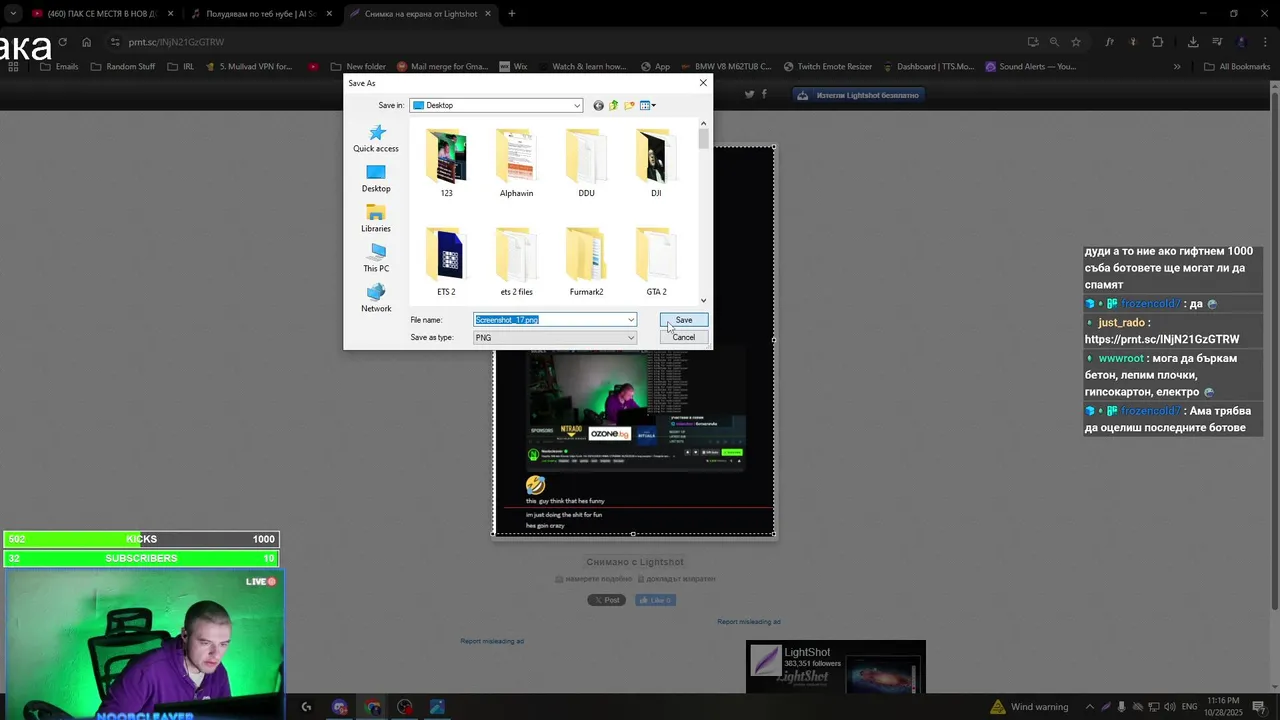Open the Wix bookmark

coord(512,67)
